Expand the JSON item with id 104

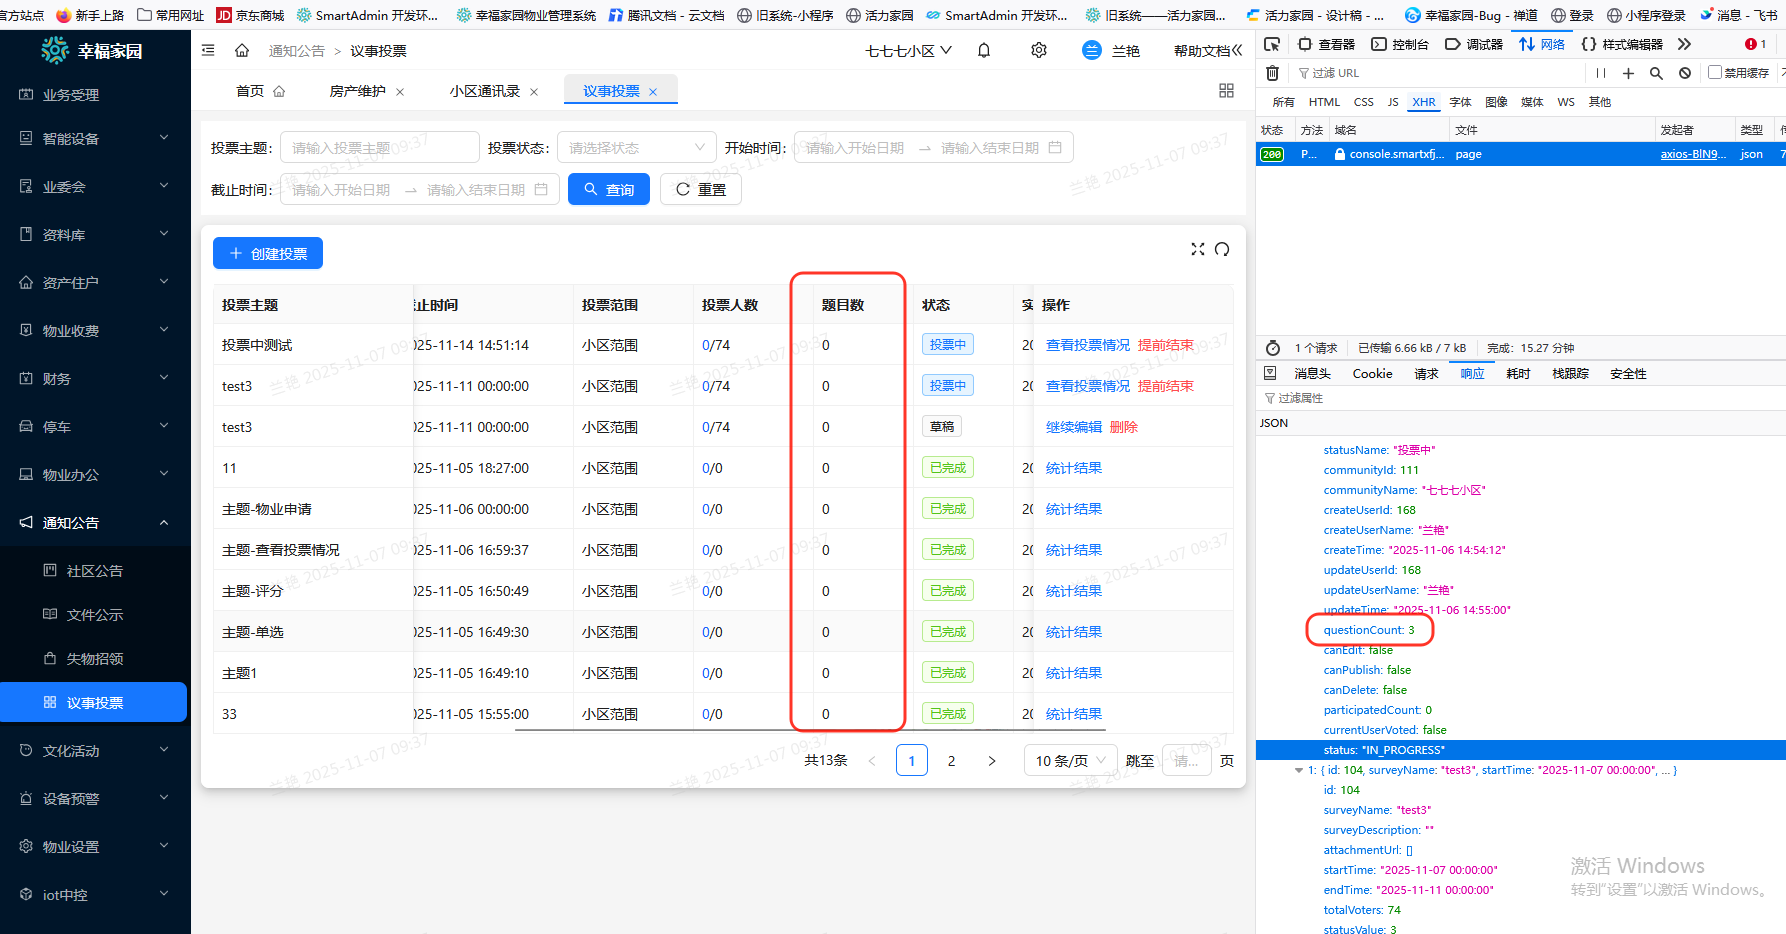[1299, 770]
